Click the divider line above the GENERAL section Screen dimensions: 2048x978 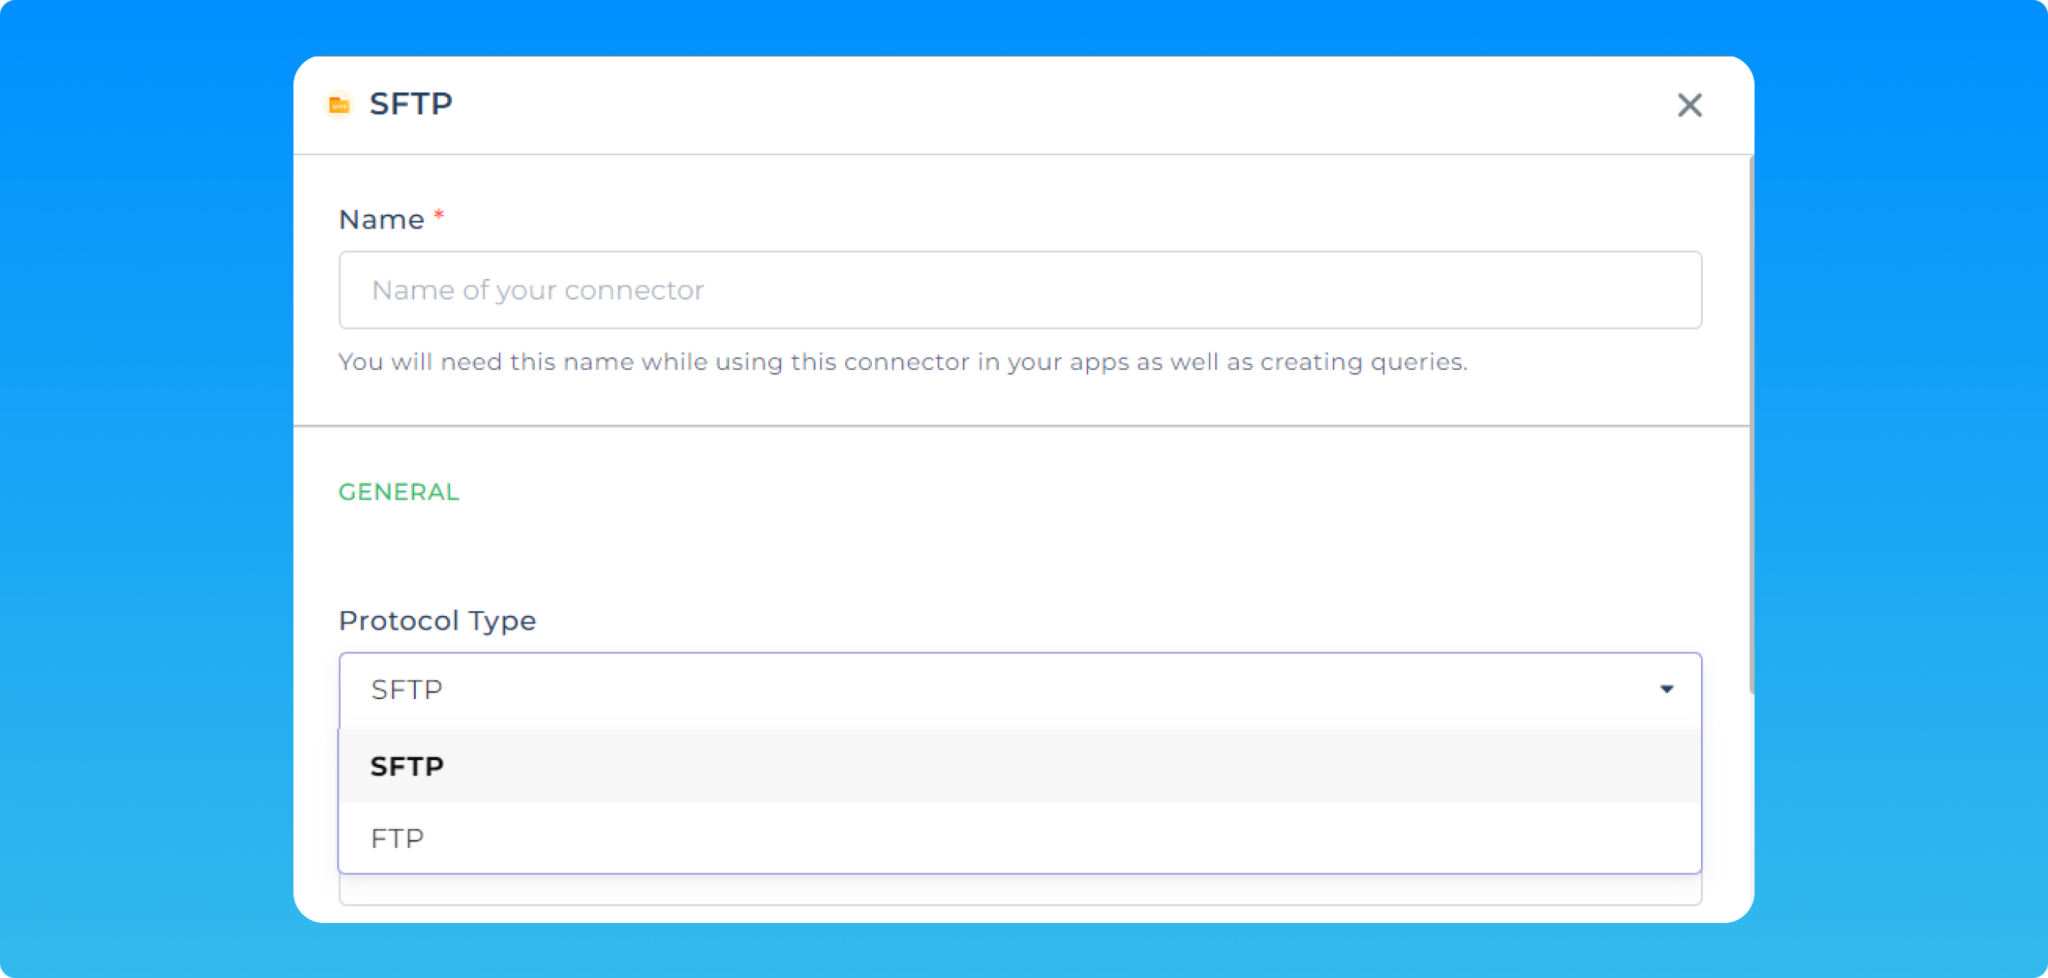[x=1020, y=426]
